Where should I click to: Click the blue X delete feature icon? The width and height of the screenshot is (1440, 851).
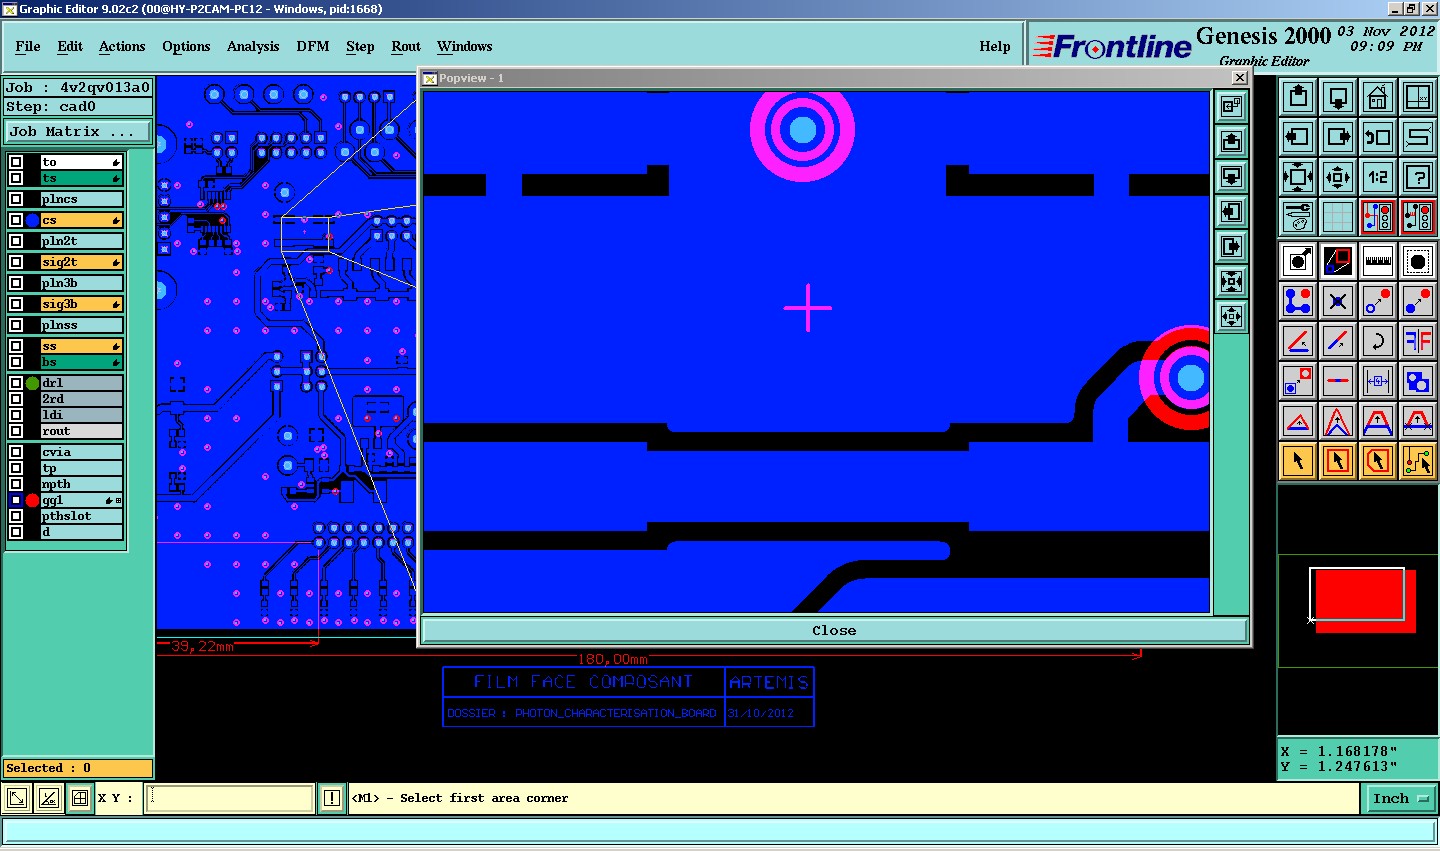1338,301
